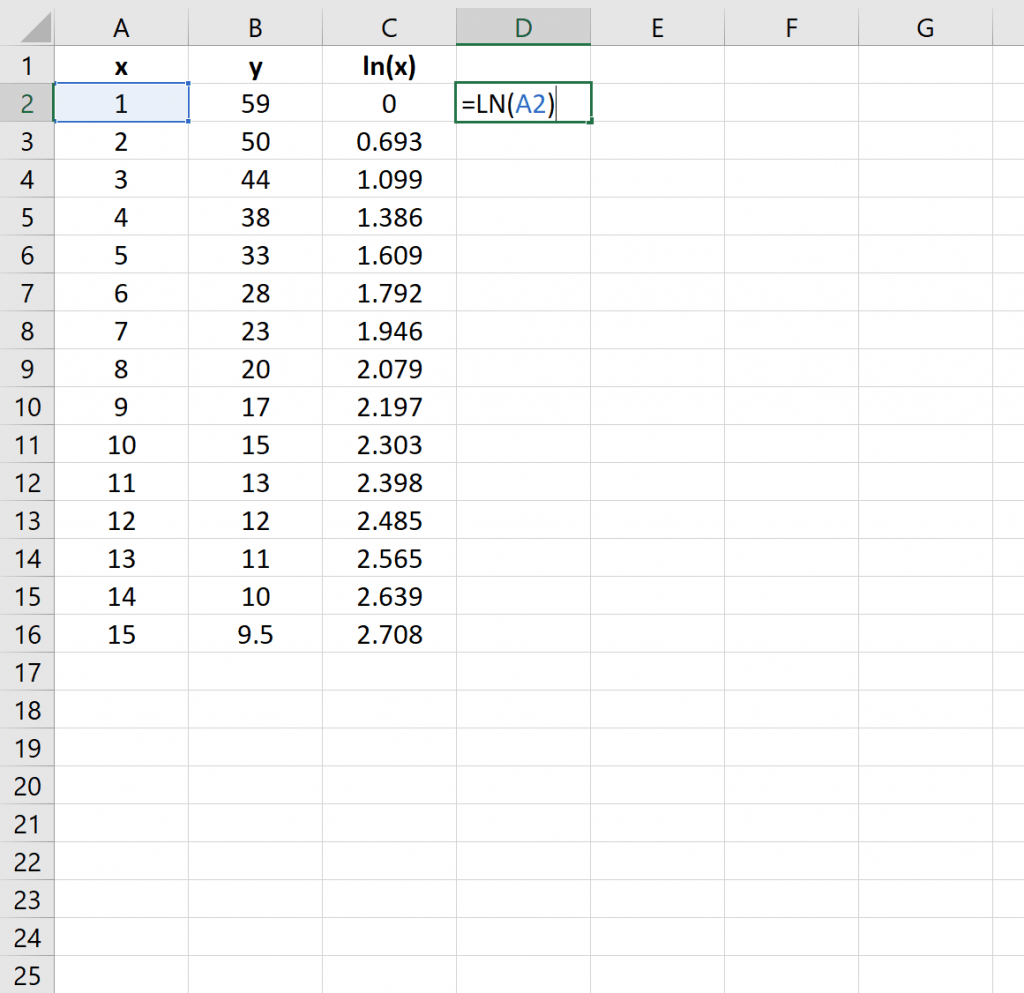Select column A header
The image size is (1024, 993).
click(x=121, y=28)
